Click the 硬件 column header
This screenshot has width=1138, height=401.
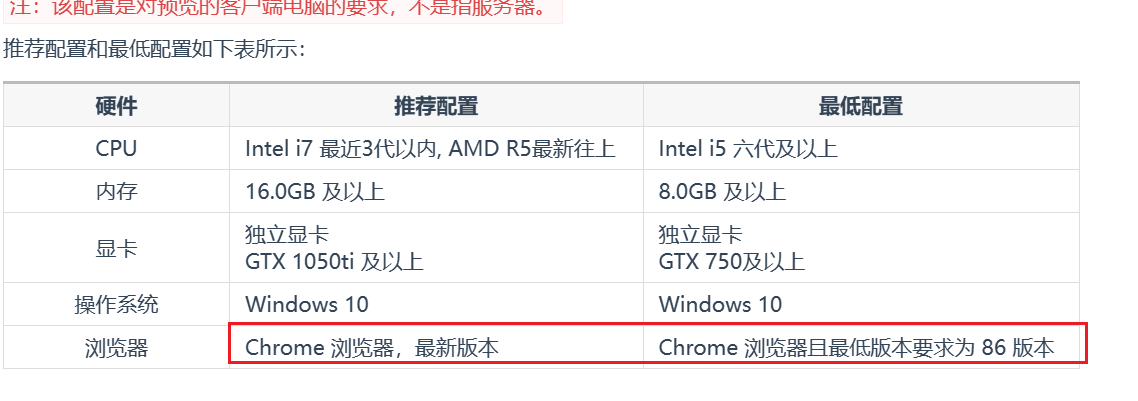click(116, 107)
